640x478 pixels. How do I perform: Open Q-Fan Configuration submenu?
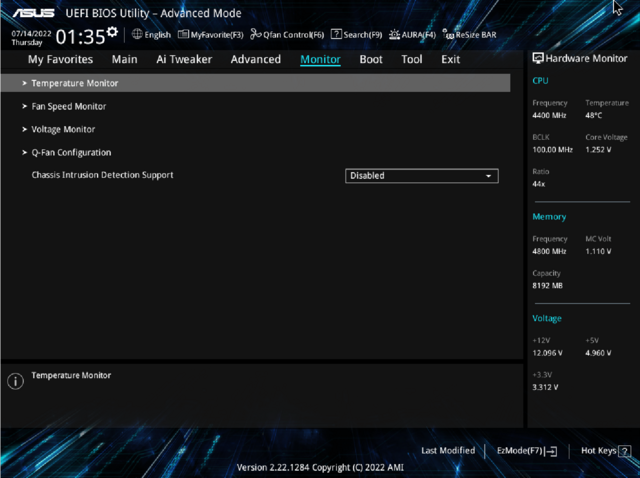point(71,152)
